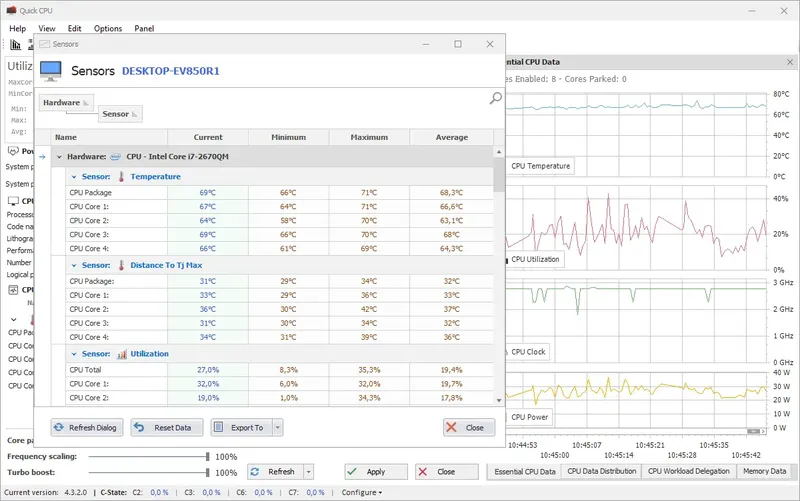The height and width of the screenshot is (501, 800).
Task: Click the sensors list scroll down arrow
Action: coord(499,400)
